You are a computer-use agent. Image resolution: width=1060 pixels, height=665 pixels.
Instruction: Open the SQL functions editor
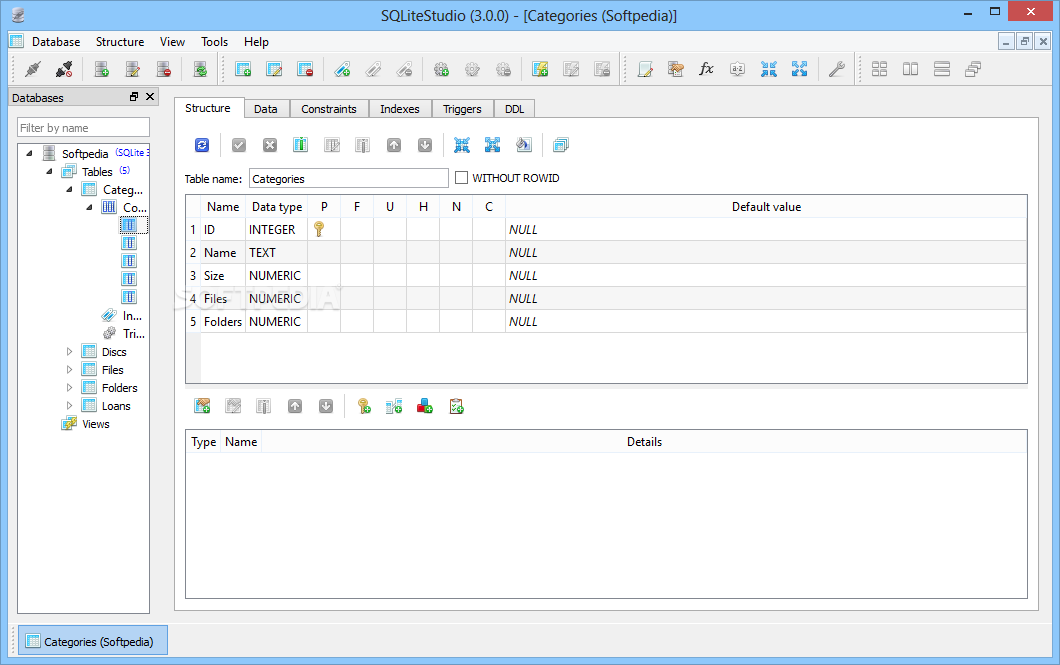707,68
